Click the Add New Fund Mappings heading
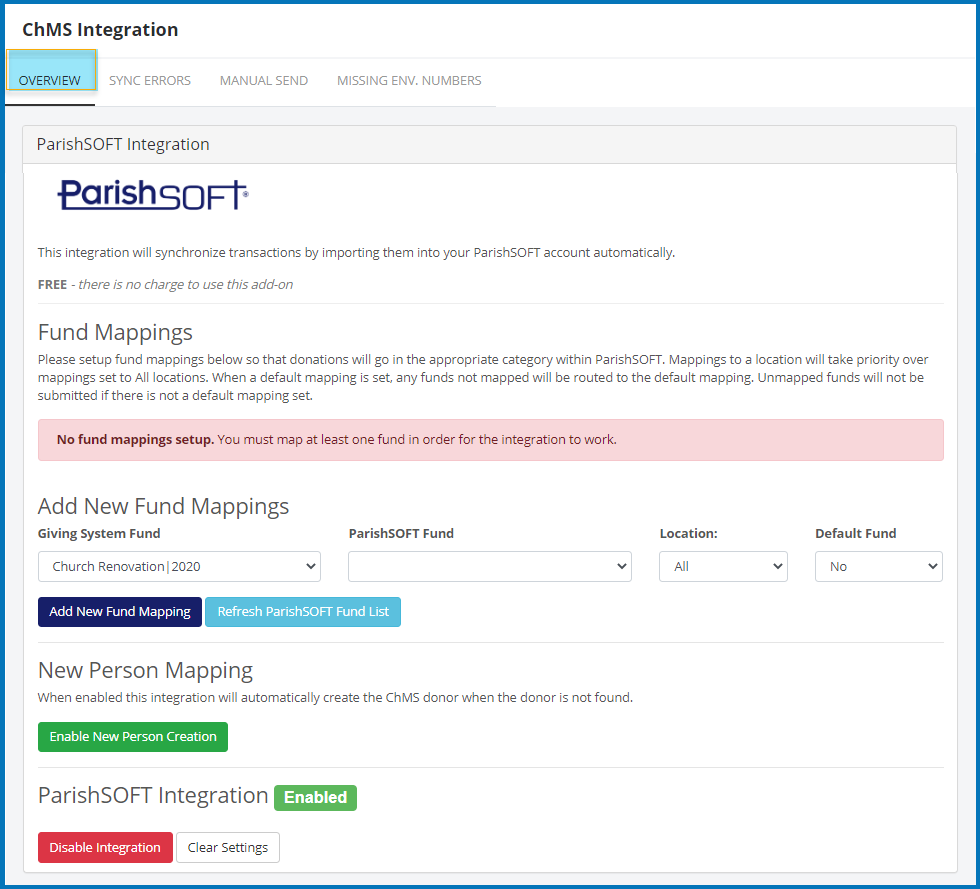Viewport: 980px width, 889px height. tap(163, 506)
